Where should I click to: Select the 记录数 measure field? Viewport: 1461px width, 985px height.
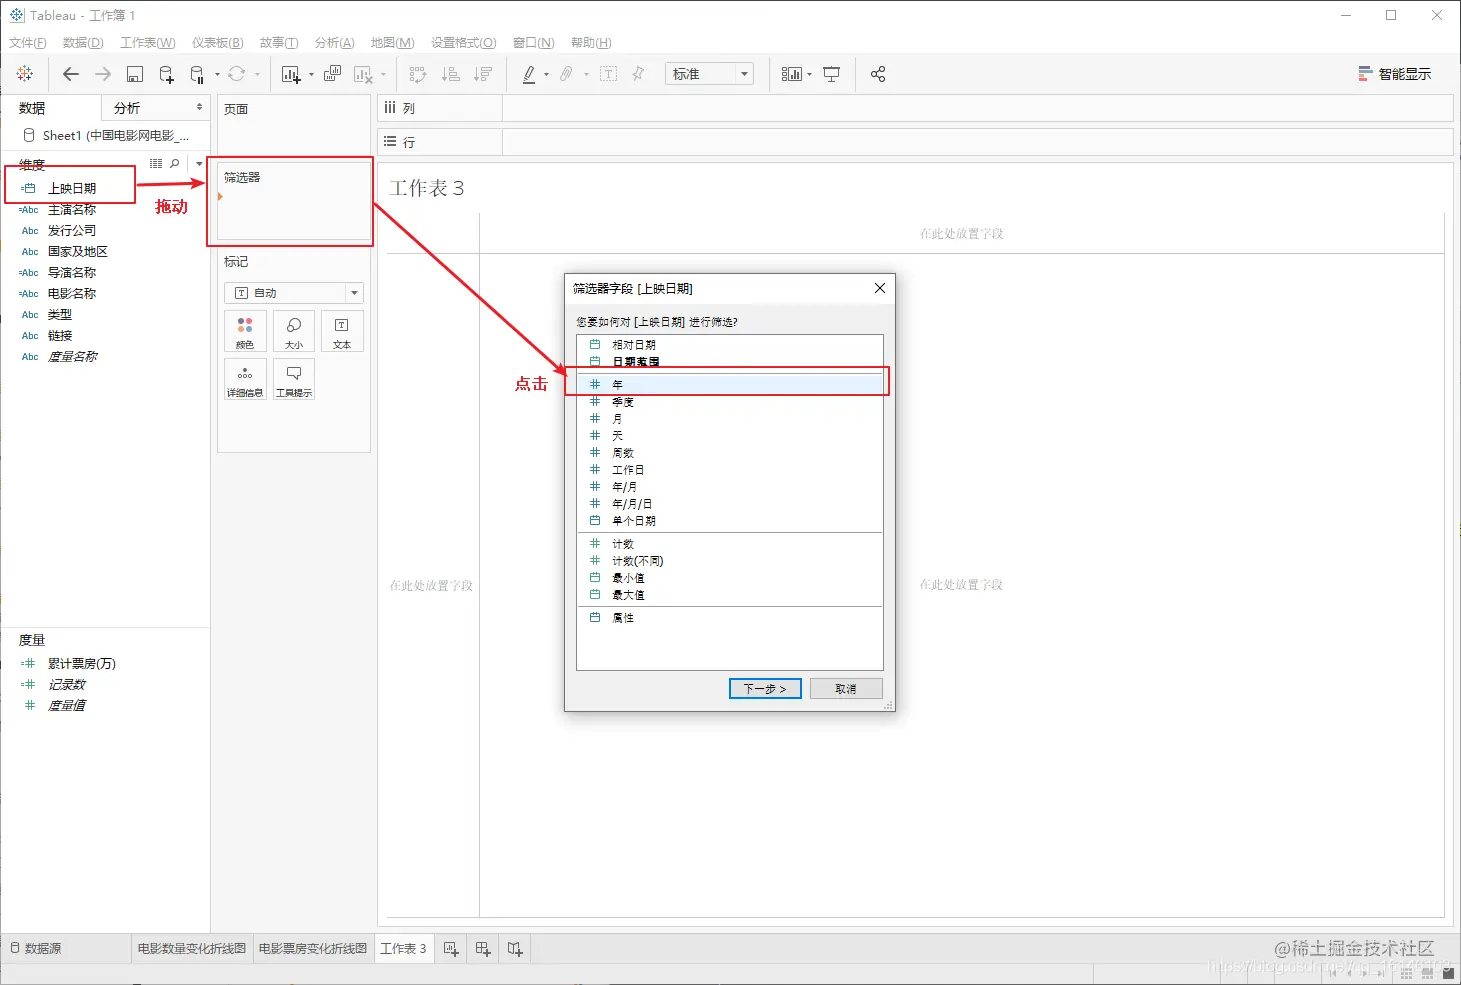pos(67,684)
